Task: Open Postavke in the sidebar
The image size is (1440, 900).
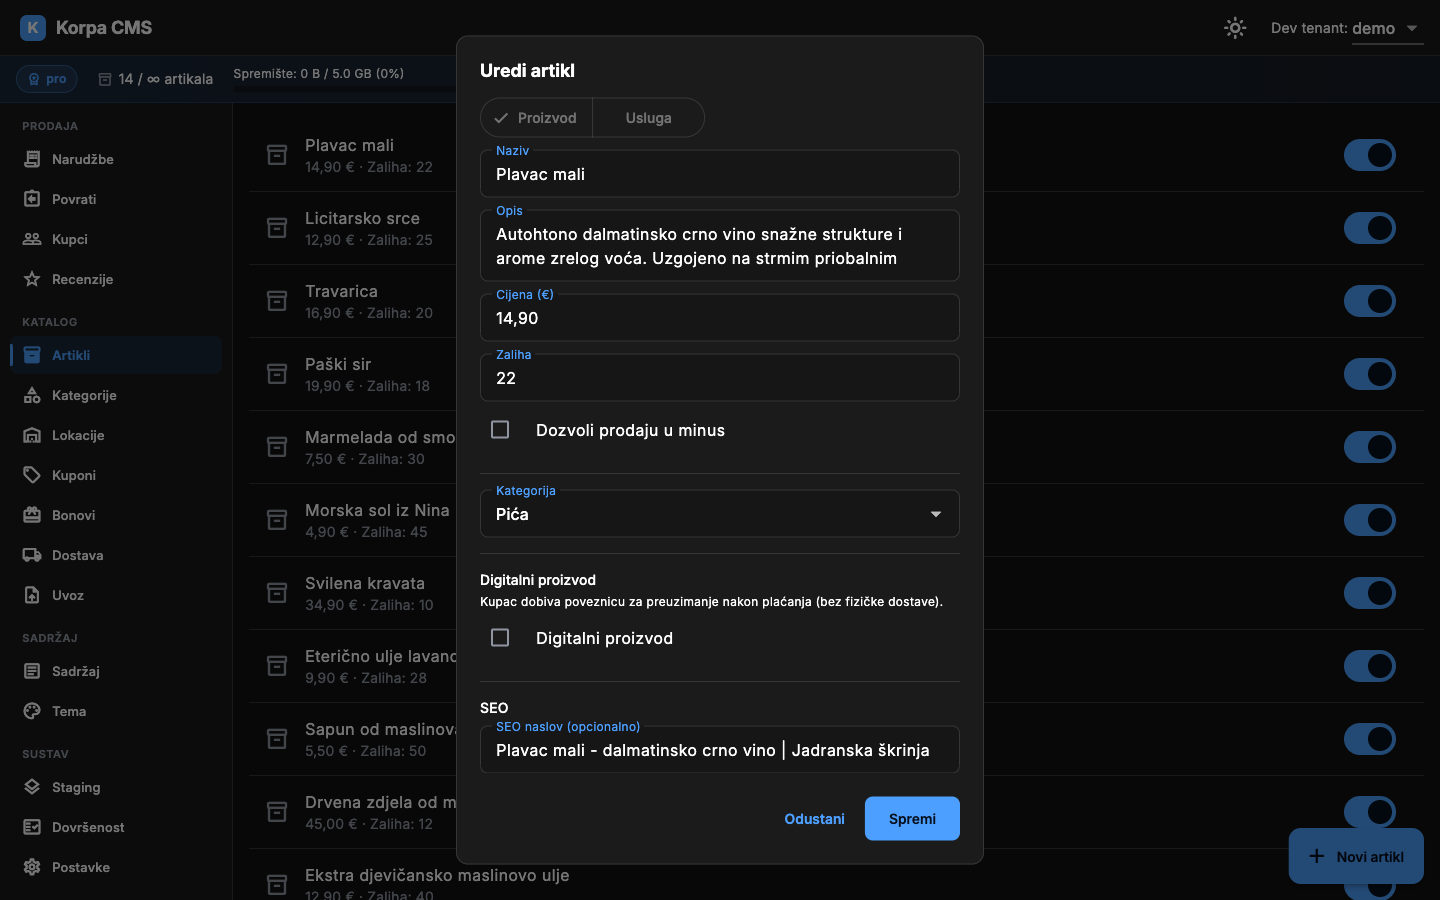Action: coord(116,867)
